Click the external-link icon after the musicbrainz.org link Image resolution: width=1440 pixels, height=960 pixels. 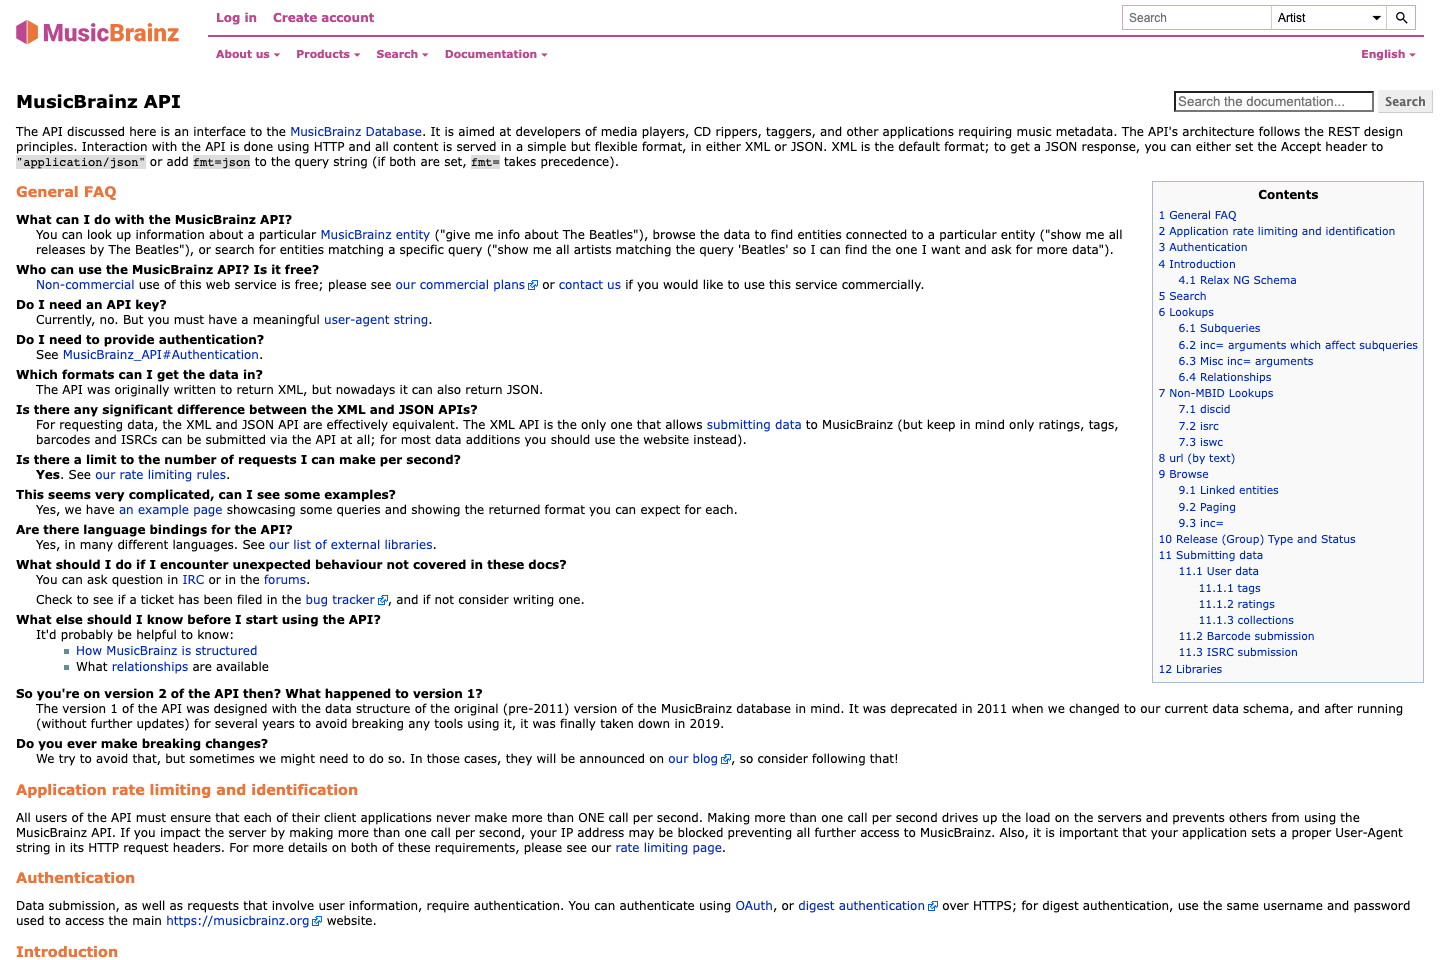pos(318,921)
